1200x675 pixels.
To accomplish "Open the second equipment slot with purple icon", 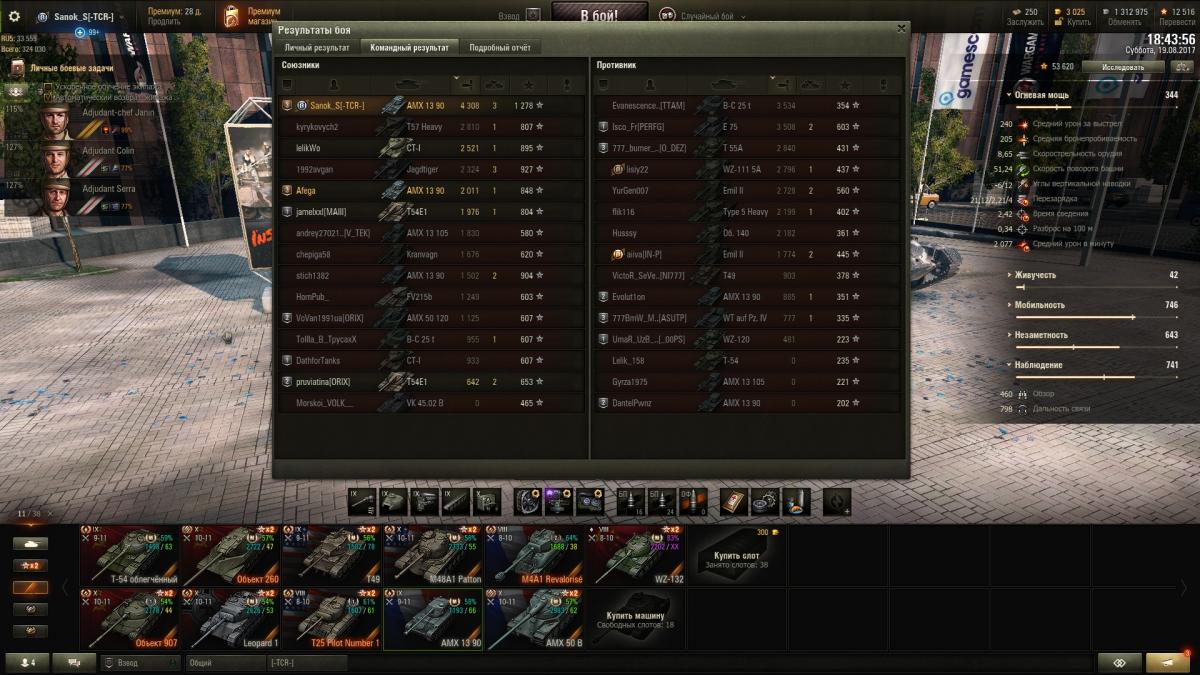I will point(559,500).
